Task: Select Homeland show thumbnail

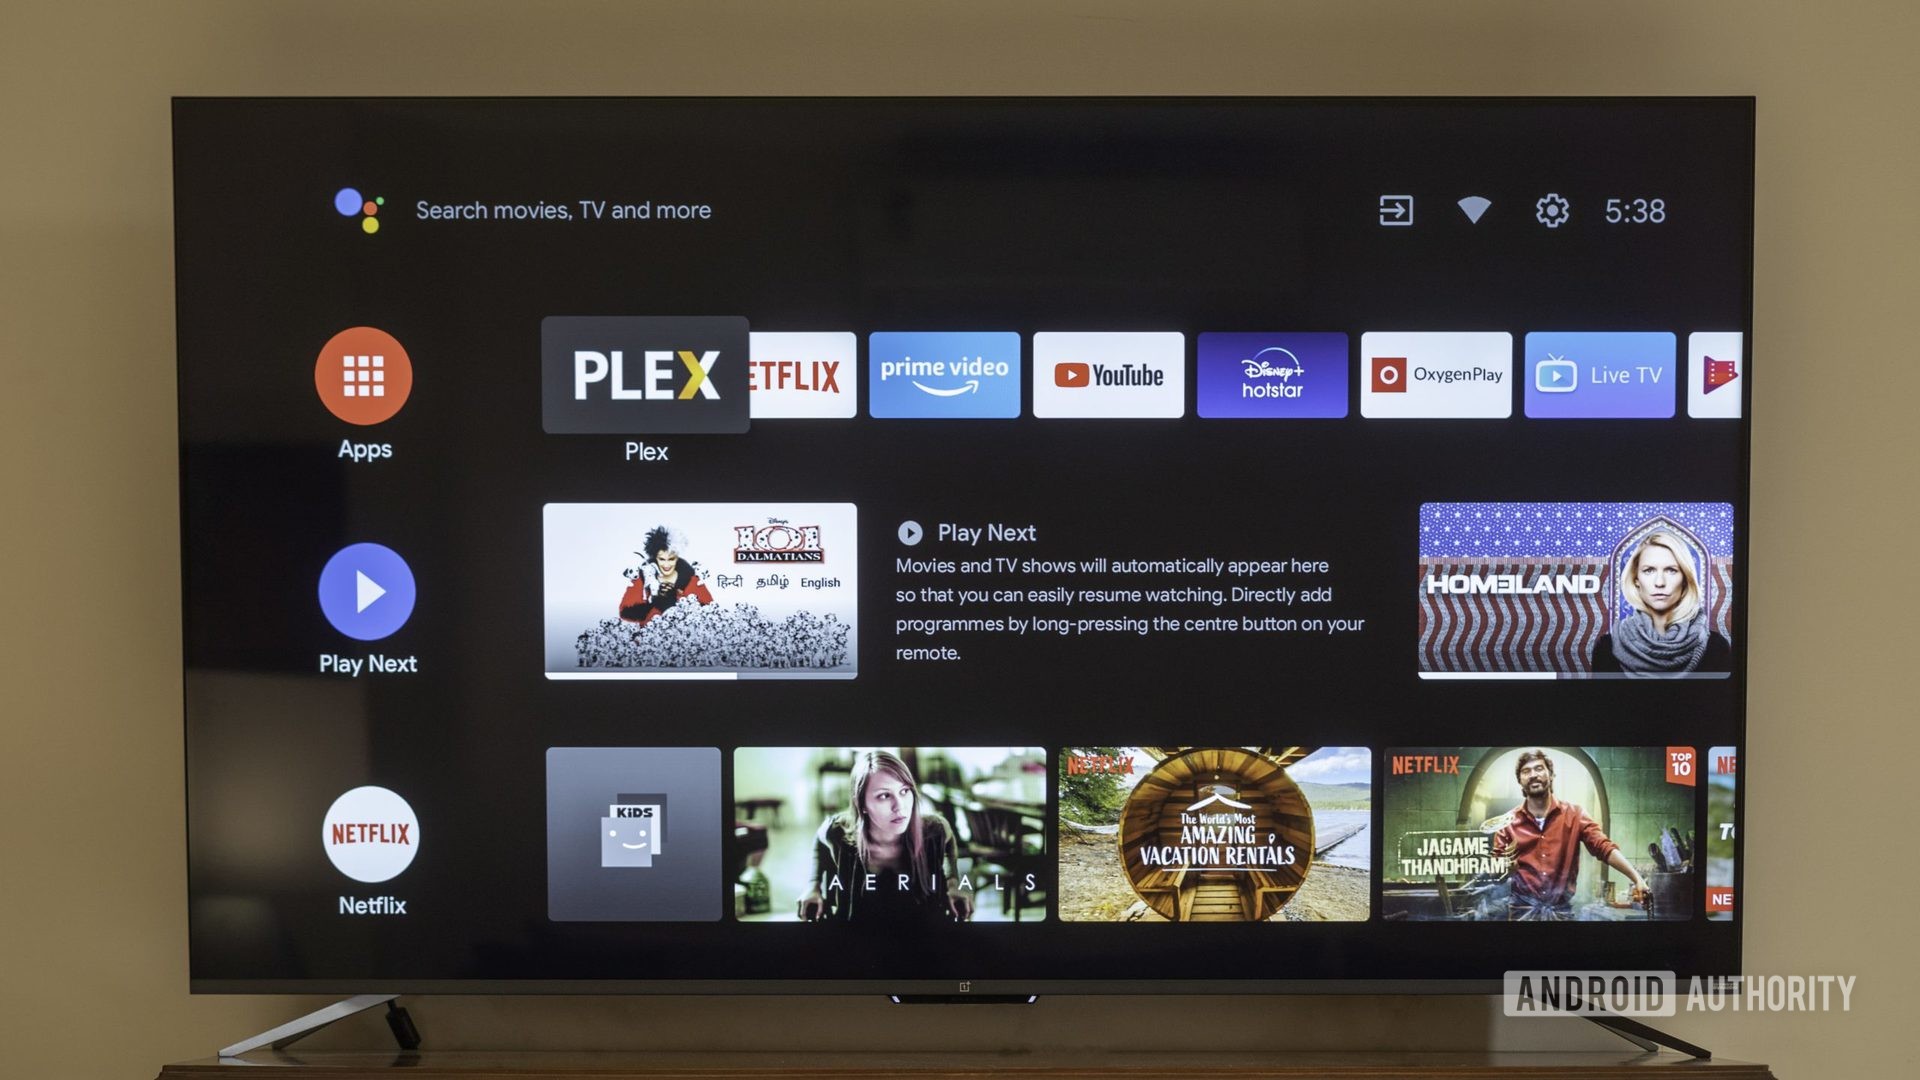Action: click(x=1572, y=588)
